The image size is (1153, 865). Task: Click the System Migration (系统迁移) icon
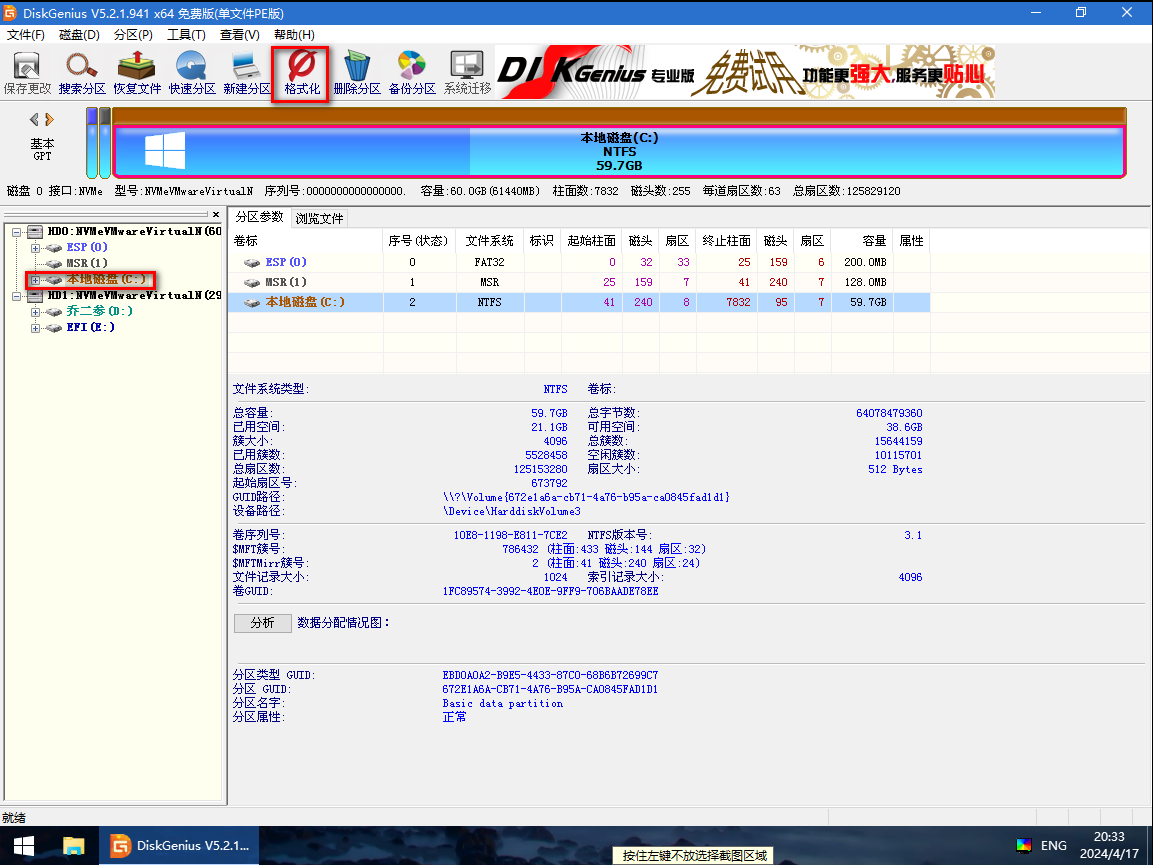[x=467, y=74]
